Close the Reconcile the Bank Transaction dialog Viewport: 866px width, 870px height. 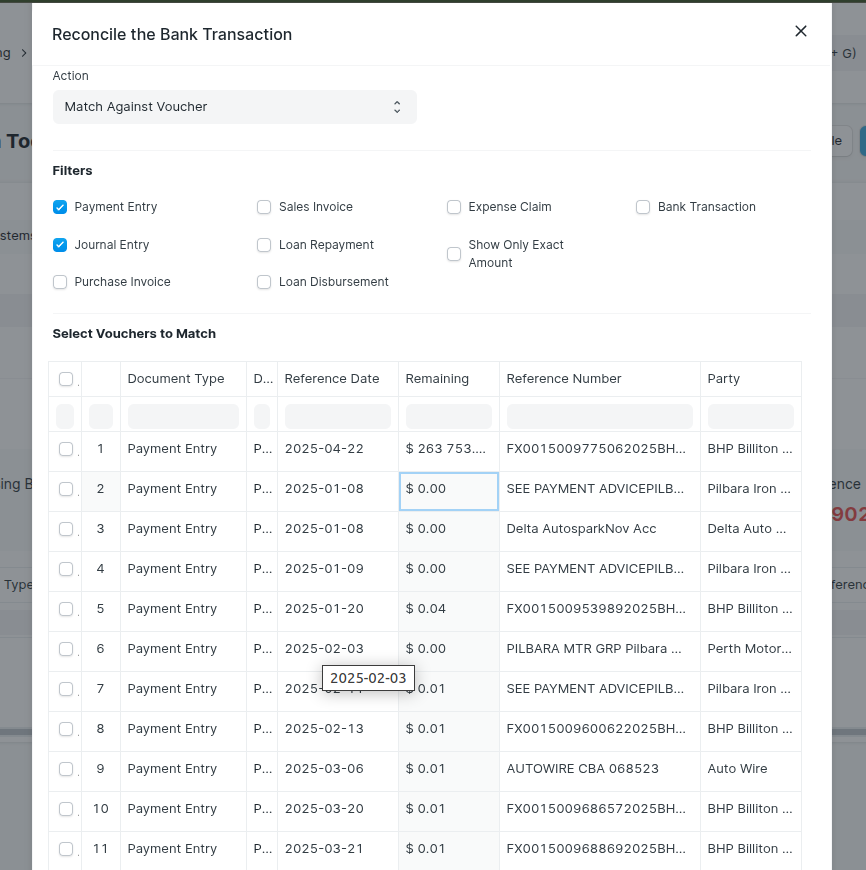pyautogui.click(x=800, y=31)
